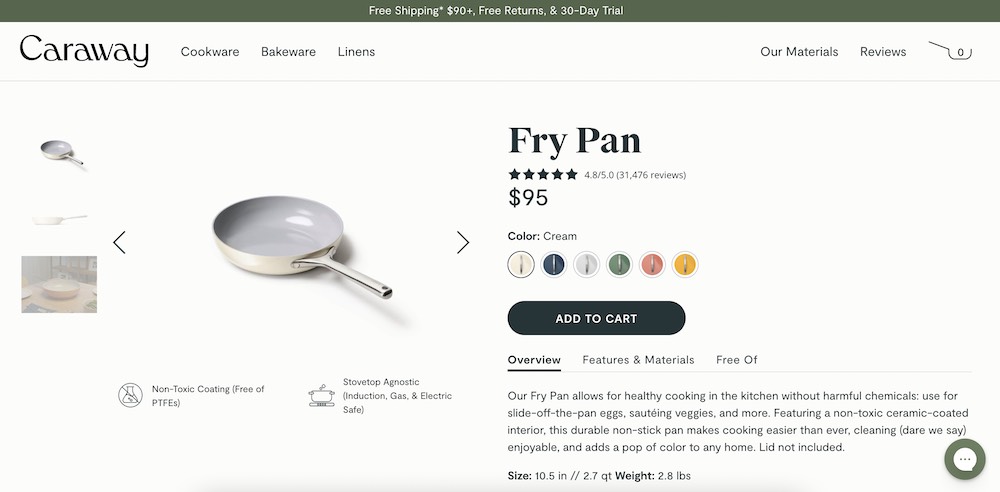Viewport: 1000px width, 492px height.
Task: Show the previous product image
Action: click(x=120, y=242)
